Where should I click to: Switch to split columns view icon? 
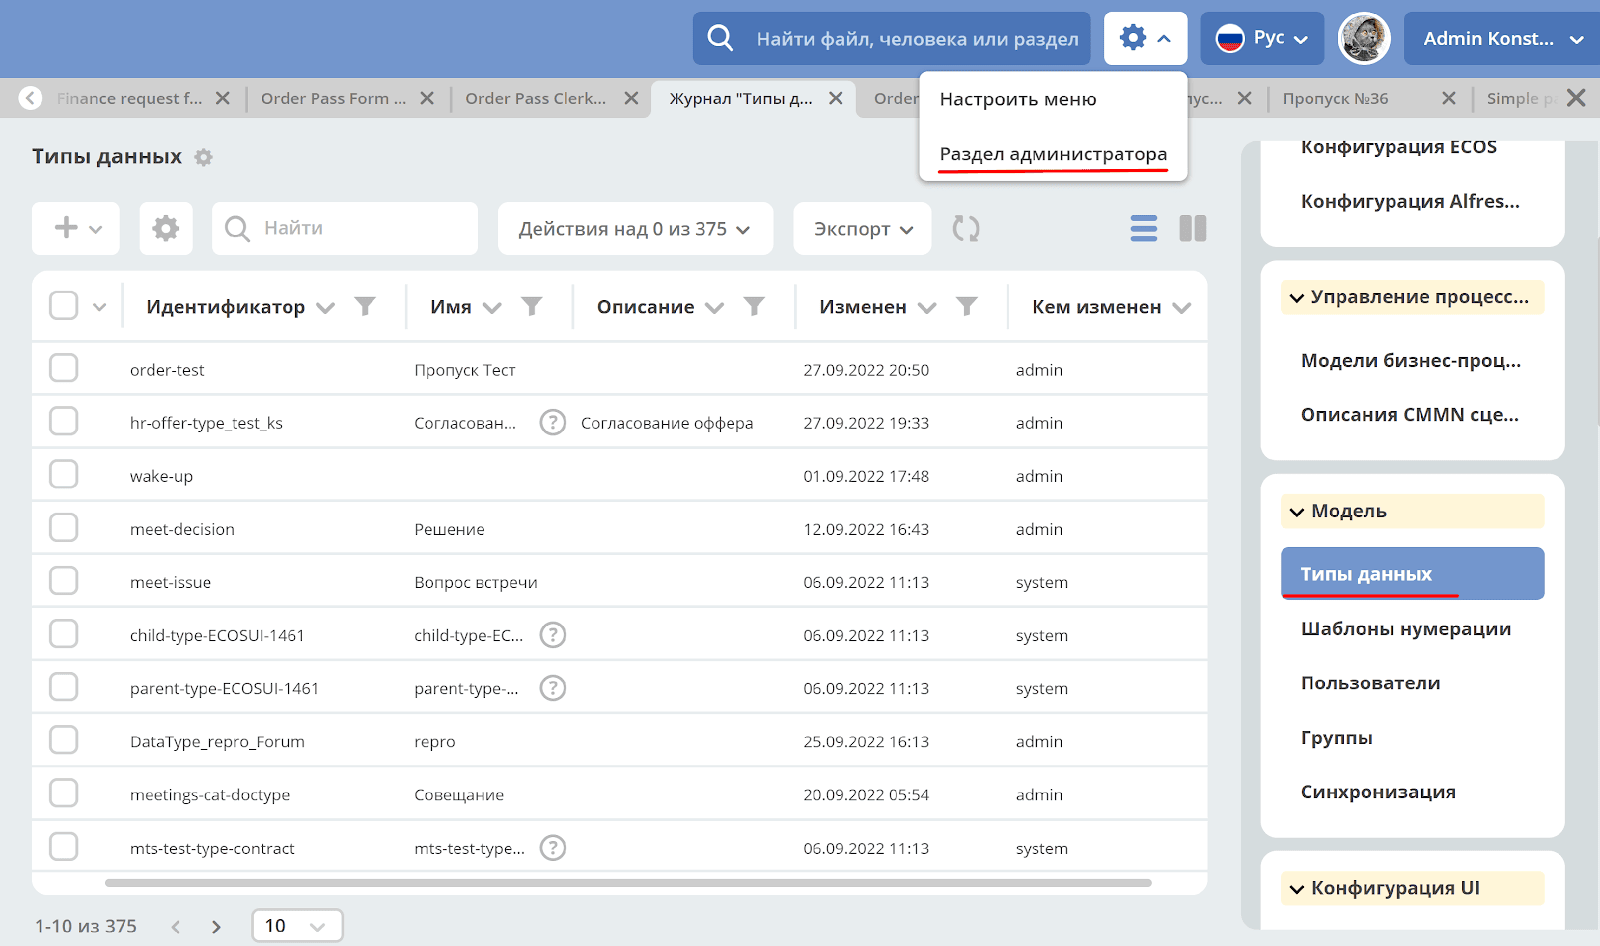click(x=1193, y=228)
